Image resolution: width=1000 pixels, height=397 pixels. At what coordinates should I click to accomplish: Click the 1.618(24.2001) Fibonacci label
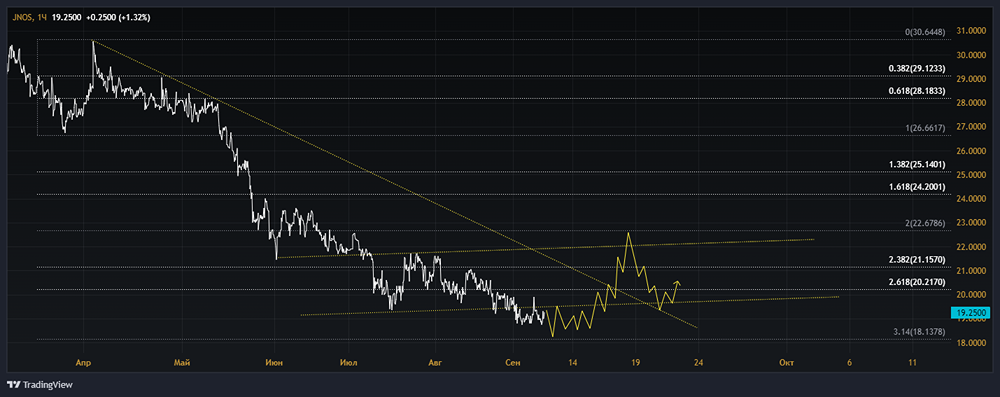(x=917, y=187)
